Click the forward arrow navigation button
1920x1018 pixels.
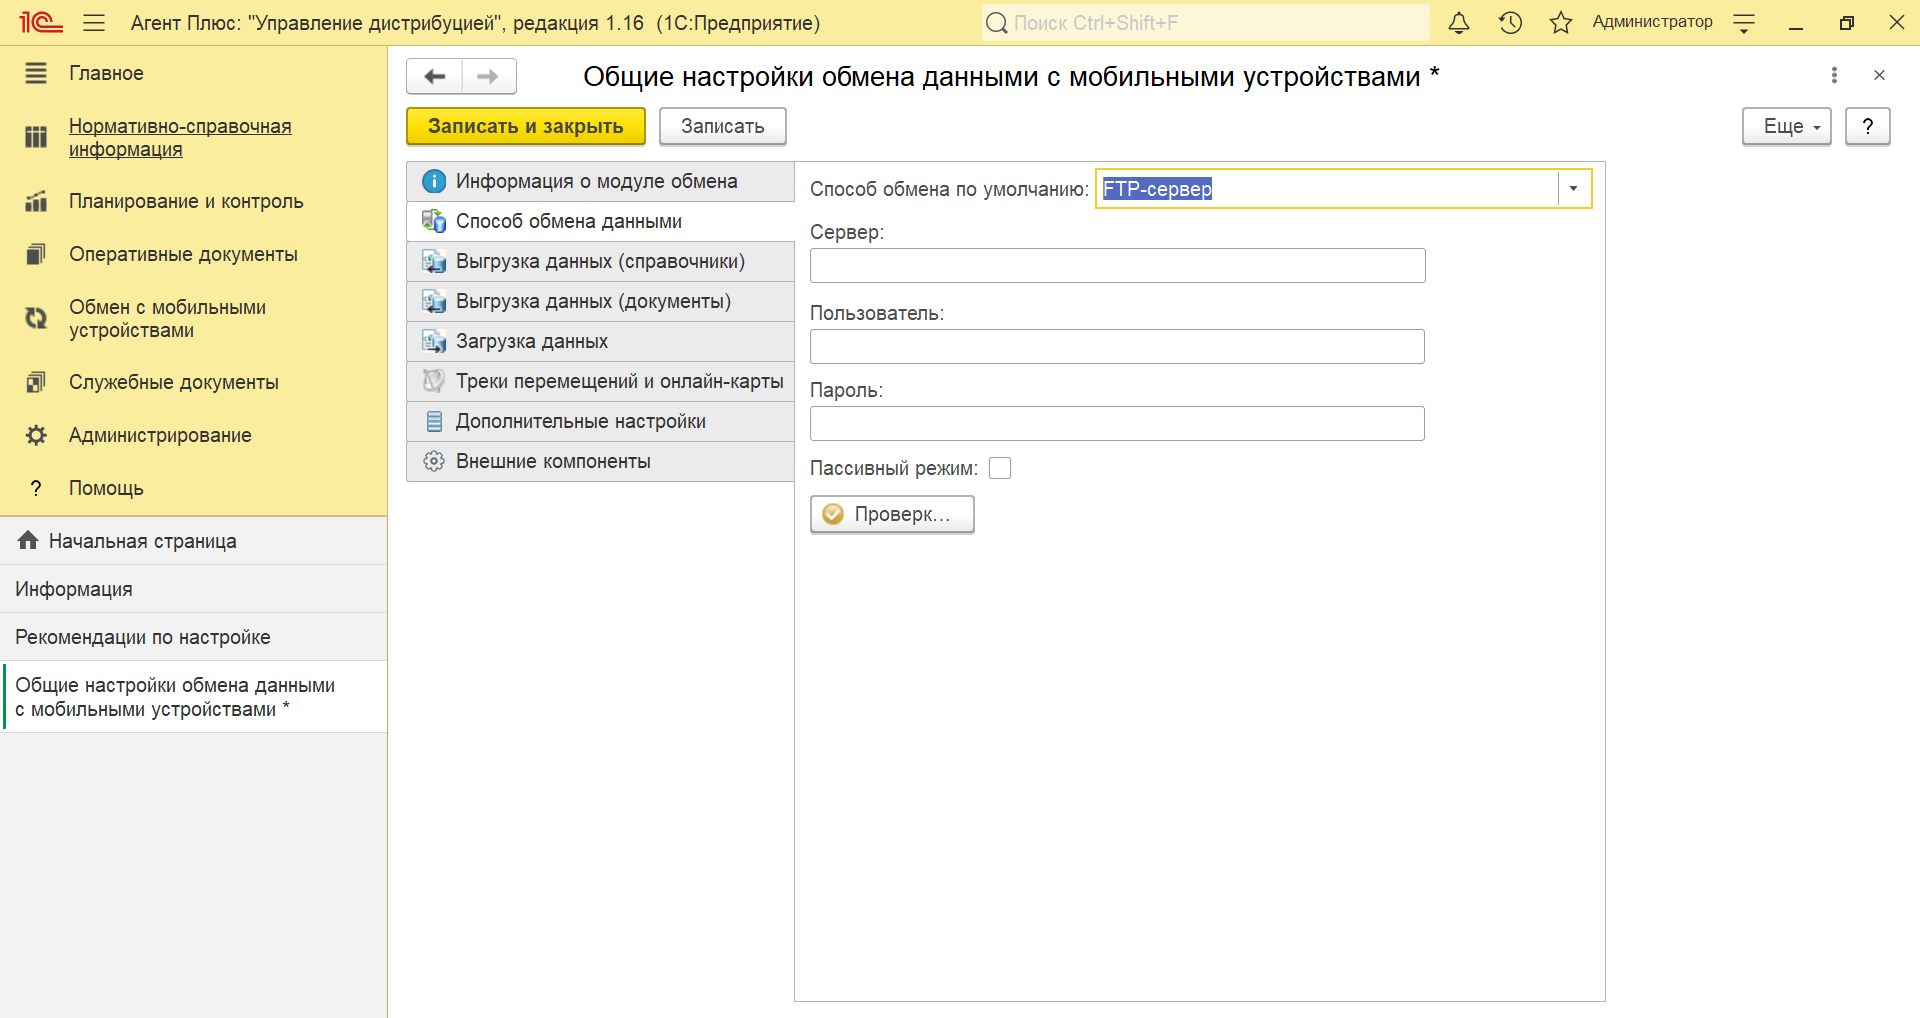488,77
